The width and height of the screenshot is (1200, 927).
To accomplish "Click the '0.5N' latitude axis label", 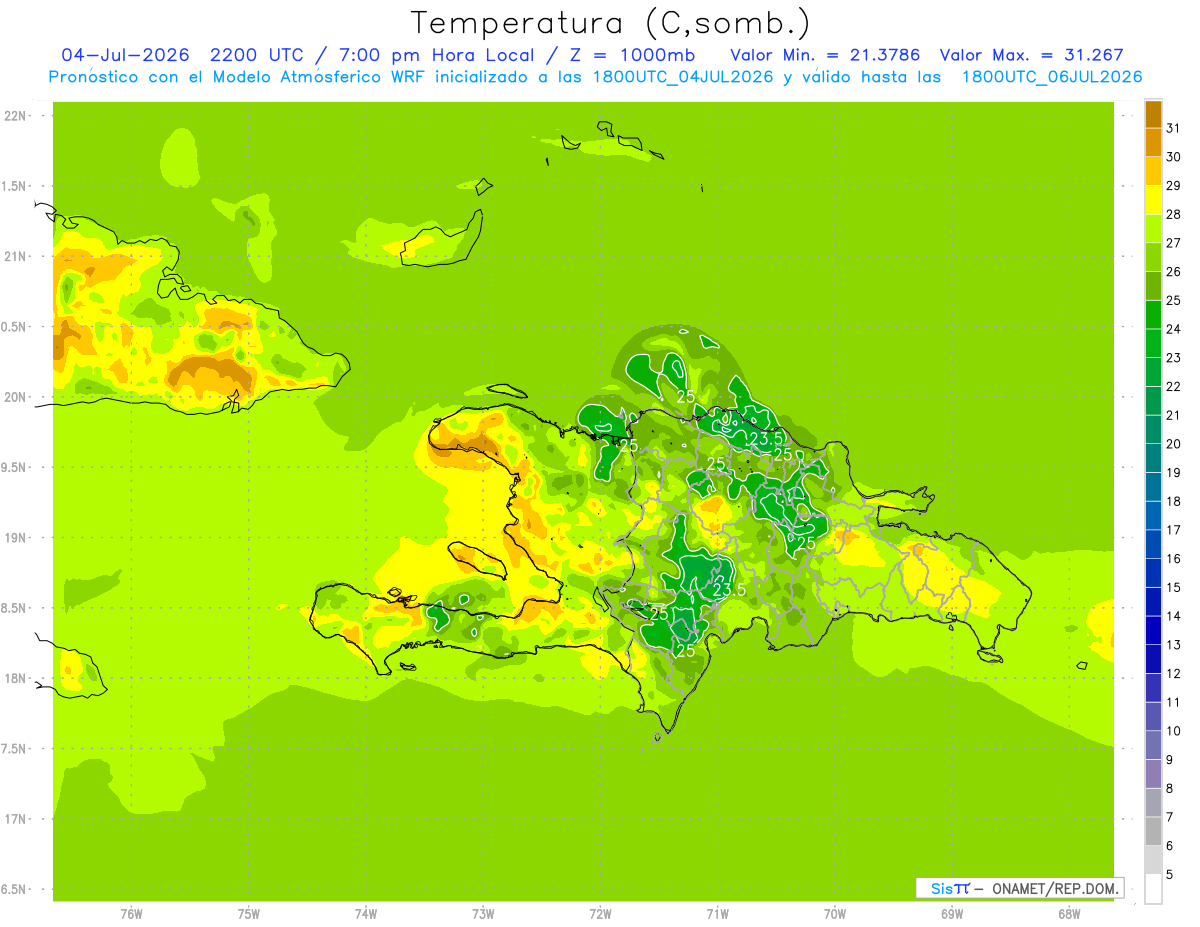I will click(15, 327).
